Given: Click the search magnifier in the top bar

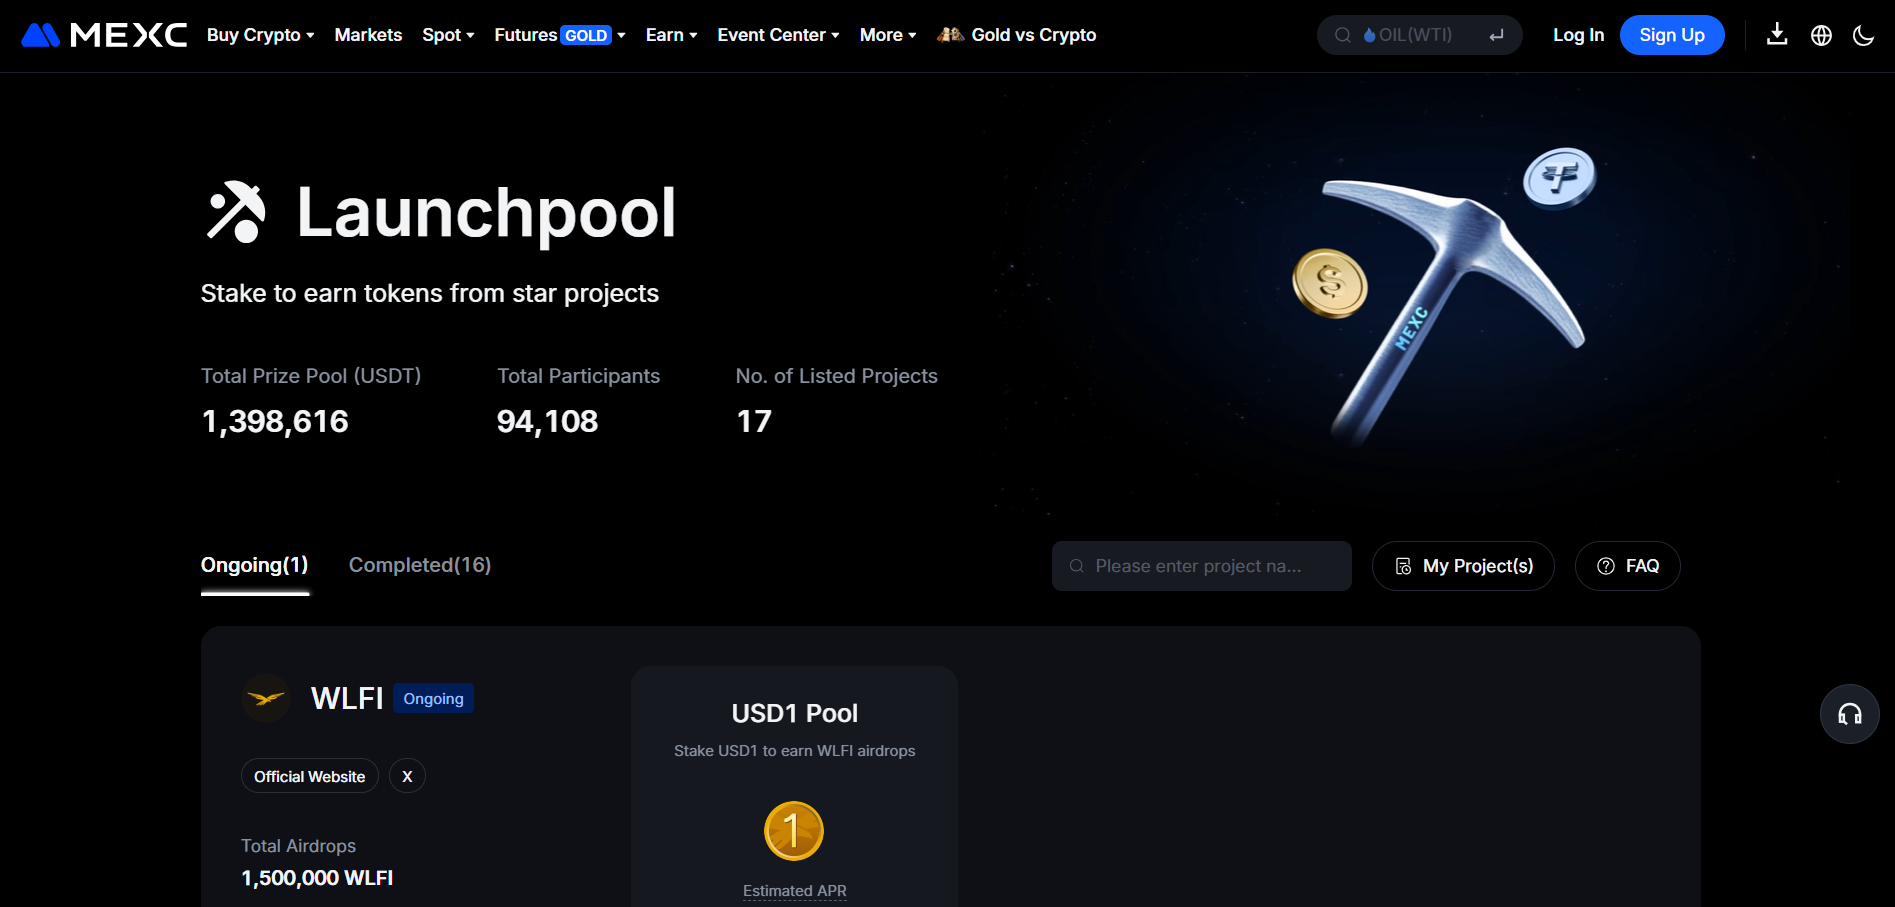Looking at the screenshot, I should [1343, 34].
